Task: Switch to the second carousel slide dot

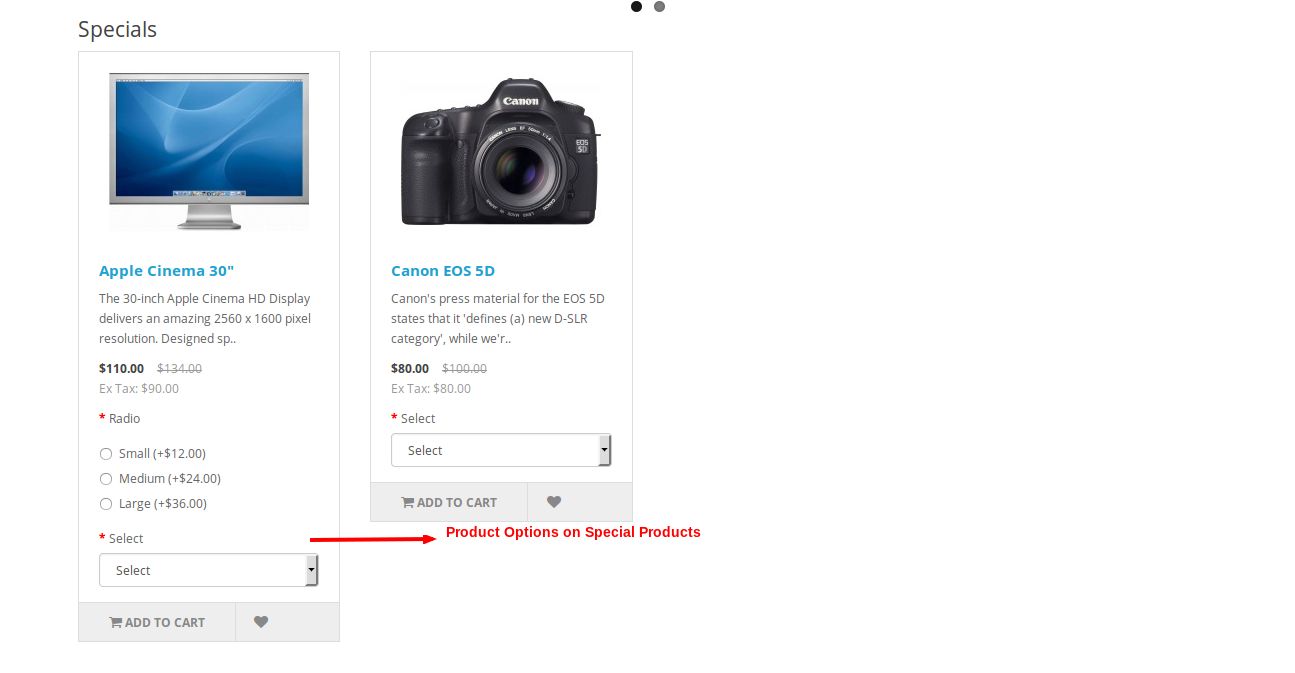Action: 659,6
